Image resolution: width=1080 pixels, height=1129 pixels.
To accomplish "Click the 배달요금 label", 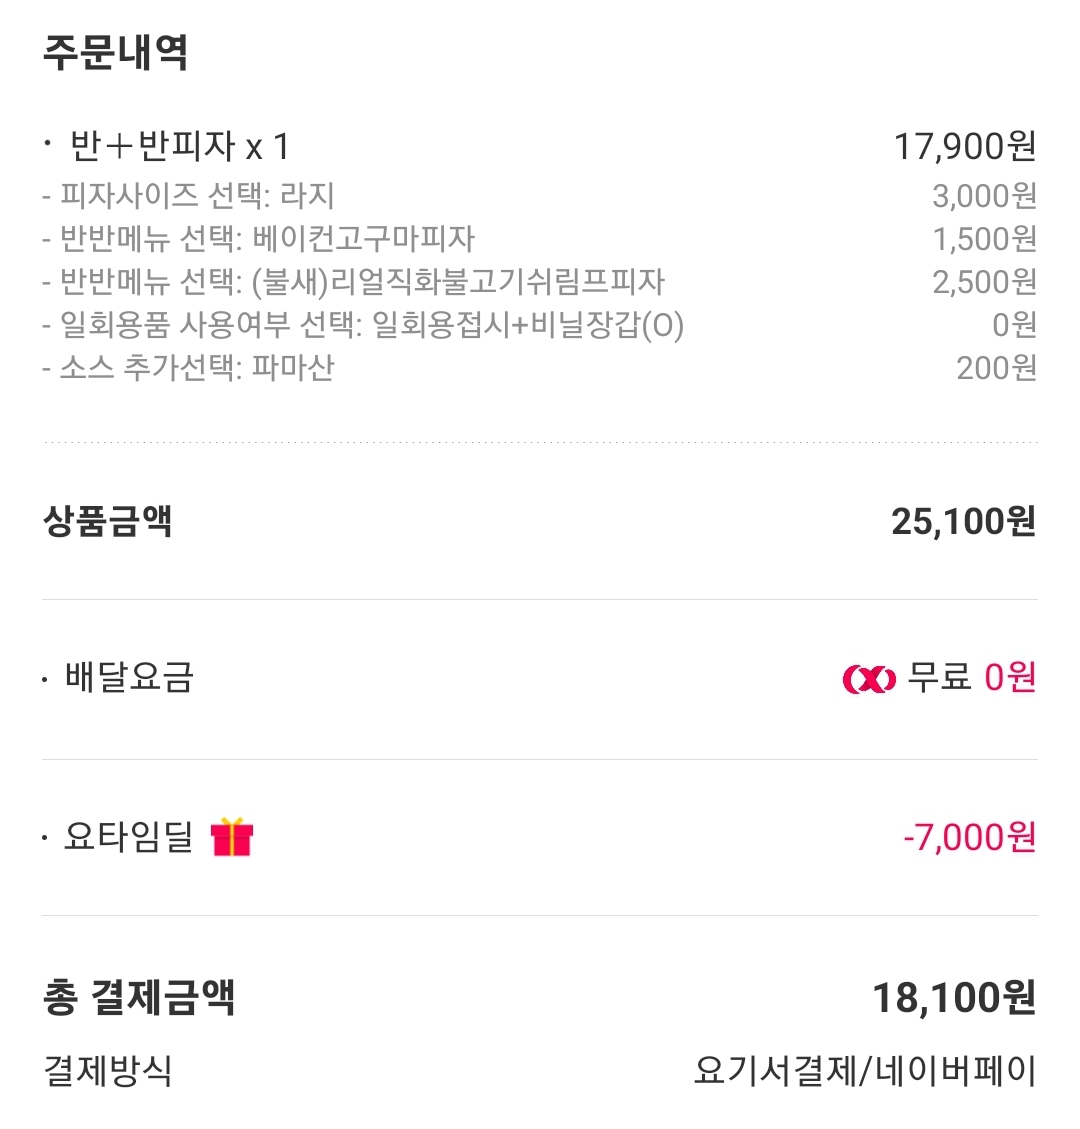I will [x=129, y=677].
